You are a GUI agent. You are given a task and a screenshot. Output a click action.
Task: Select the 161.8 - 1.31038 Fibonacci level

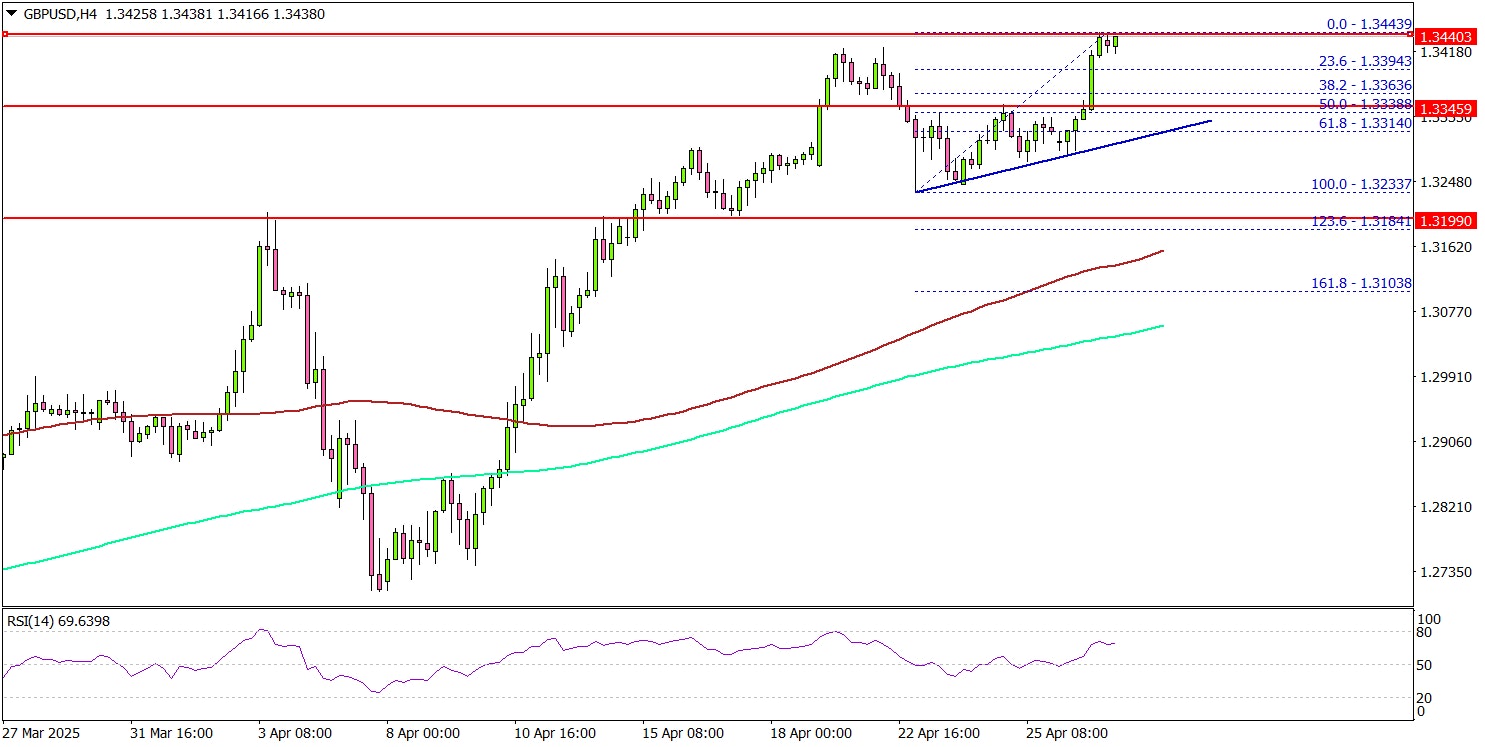point(1361,284)
